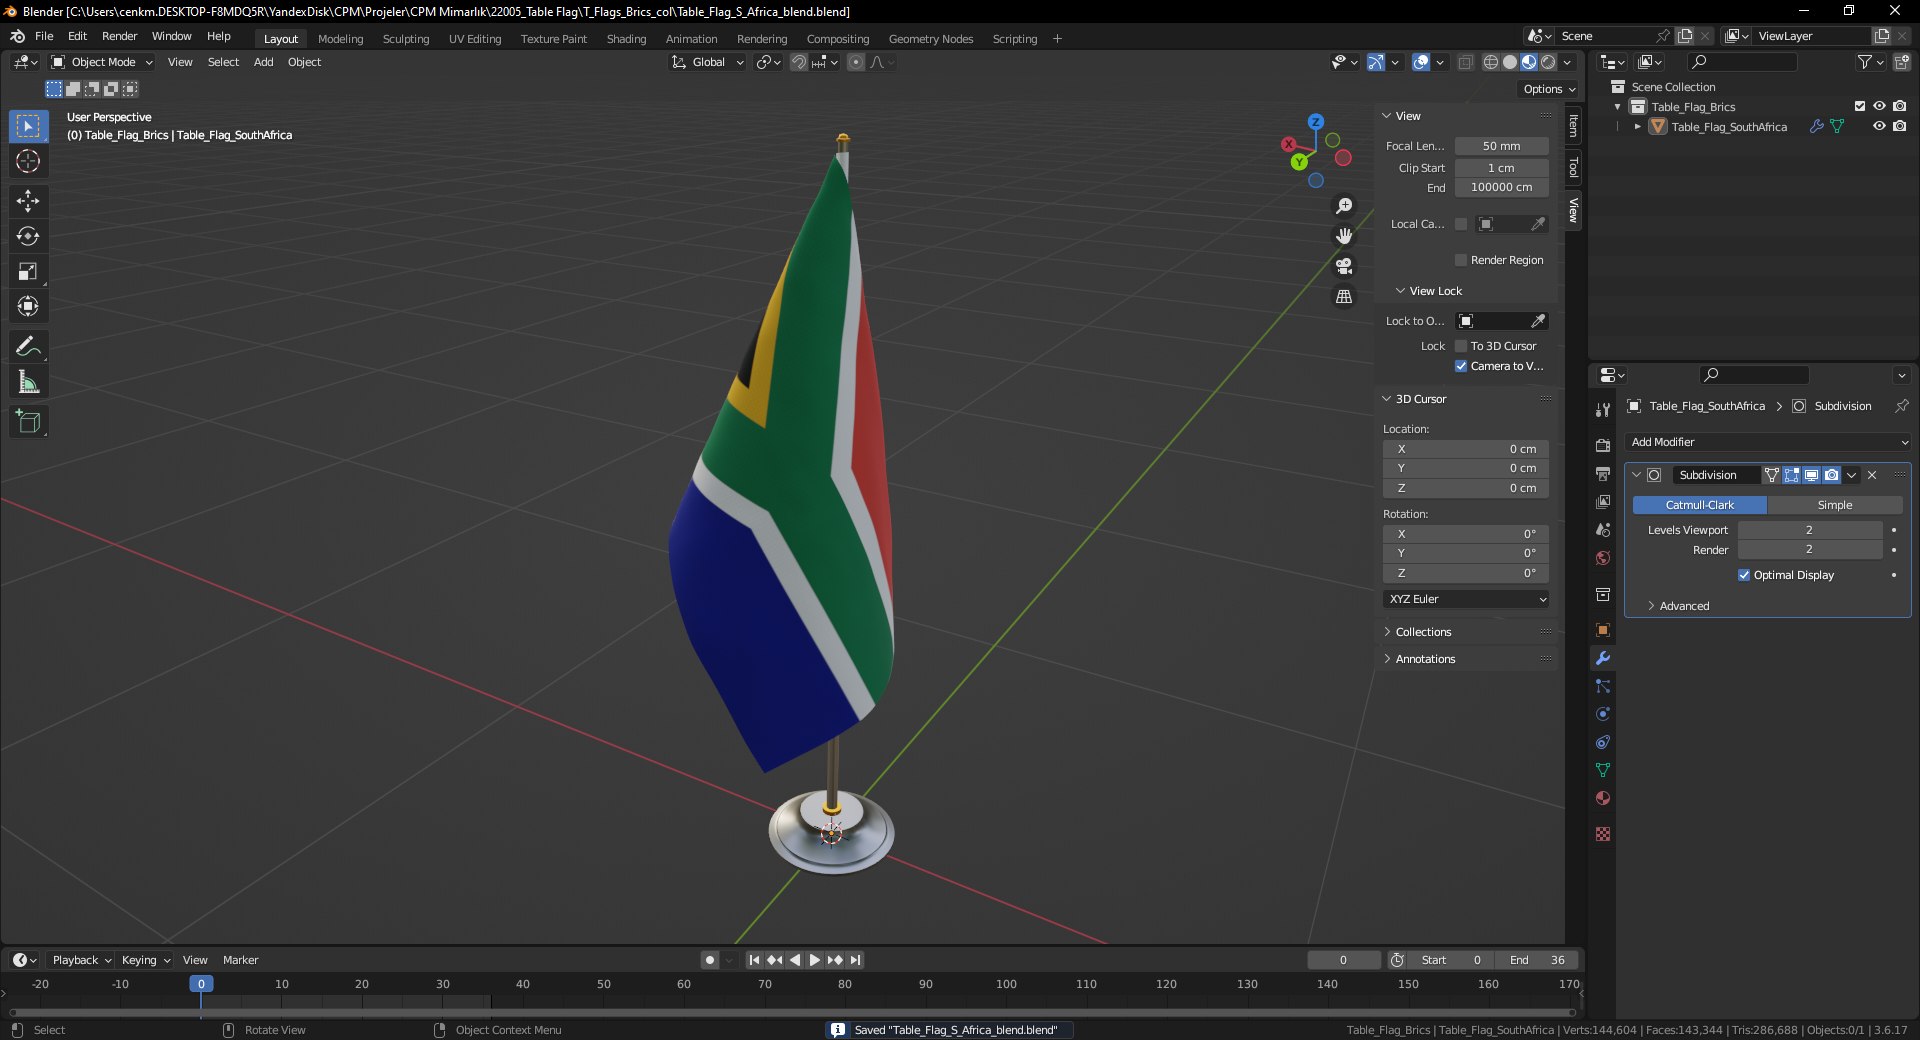This screenshot has height=1040, width=1920.
Task: Click the Focal Length 50 mm field
Action: [x=1501, y=146]
